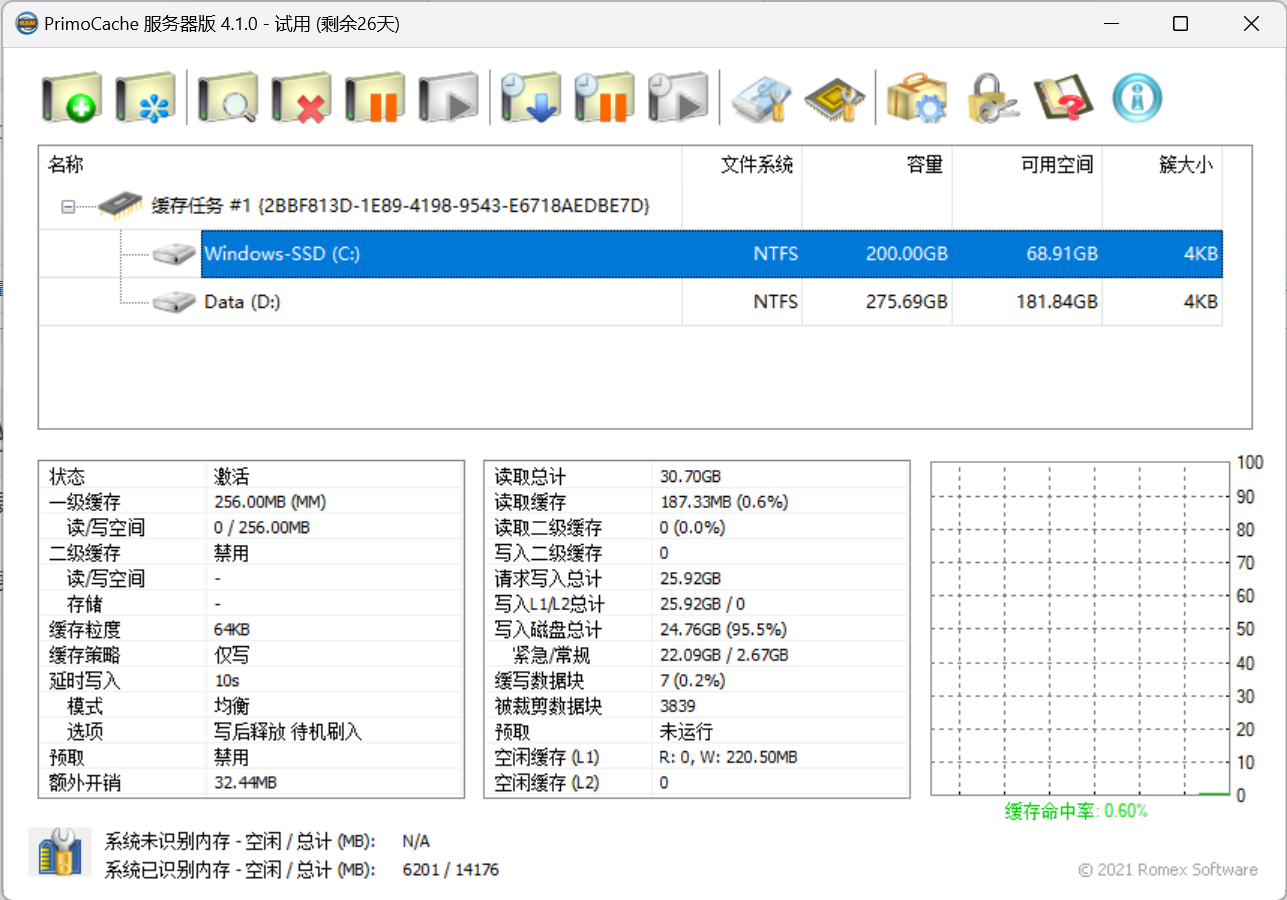Click the 68.91GB free space cell

[1062, 254]
